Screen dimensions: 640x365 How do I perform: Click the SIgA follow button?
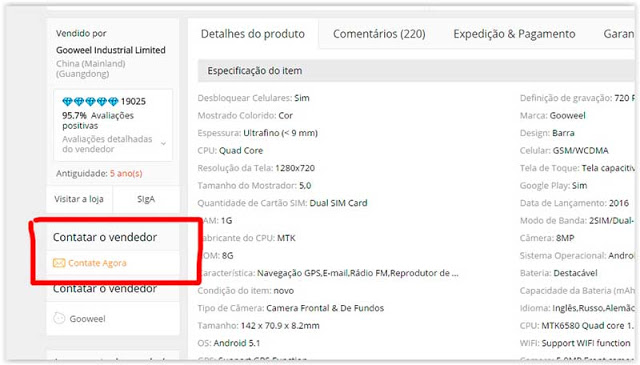146,199
